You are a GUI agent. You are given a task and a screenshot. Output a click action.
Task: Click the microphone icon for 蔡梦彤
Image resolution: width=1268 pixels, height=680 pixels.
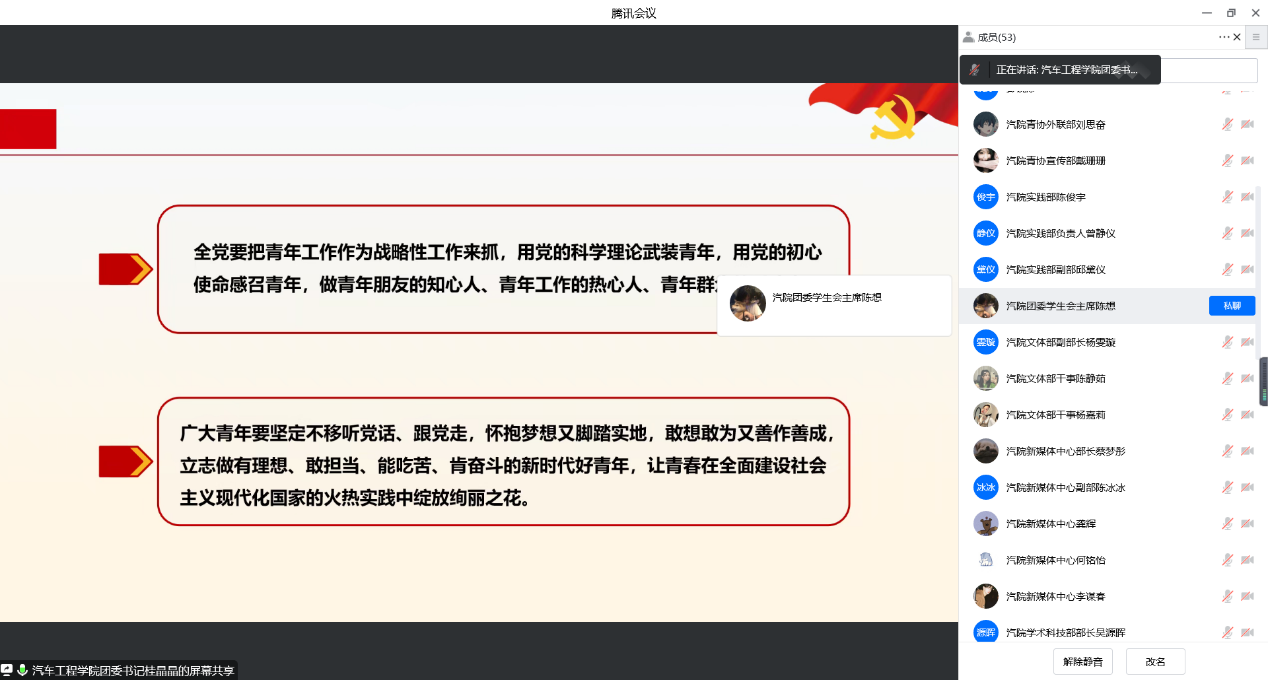tap(1227, 452)
